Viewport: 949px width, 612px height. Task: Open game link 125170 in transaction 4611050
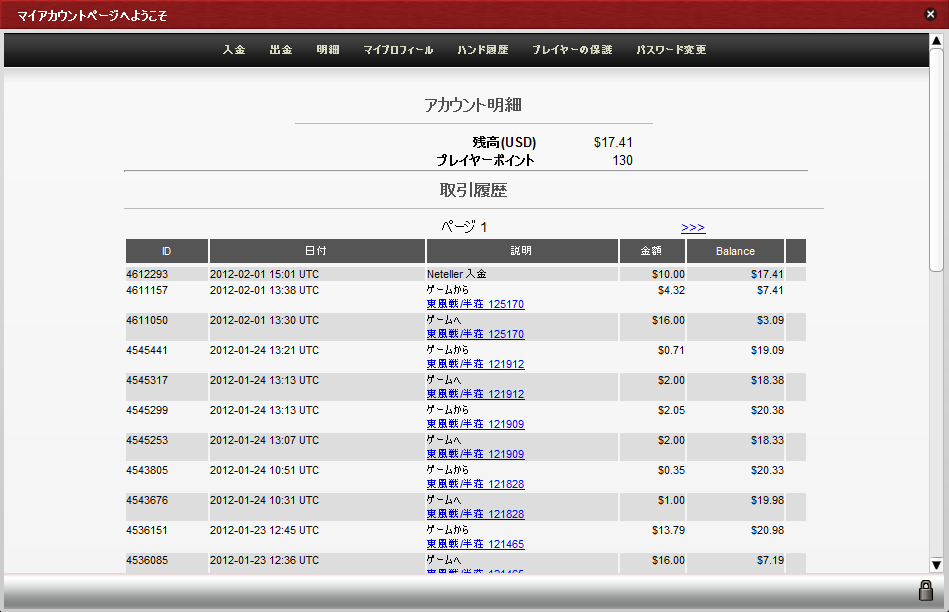(475, 334)
